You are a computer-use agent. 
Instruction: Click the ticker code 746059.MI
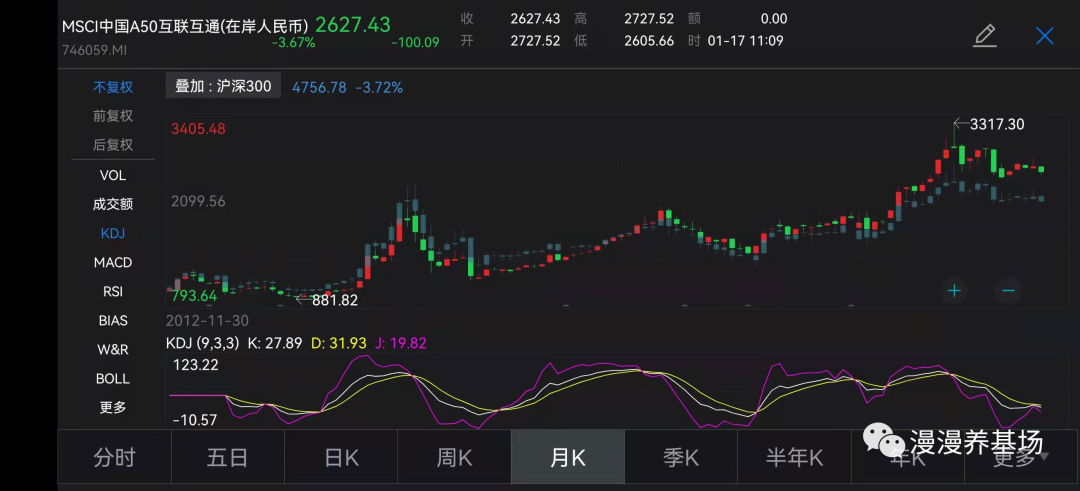(94, 50)
